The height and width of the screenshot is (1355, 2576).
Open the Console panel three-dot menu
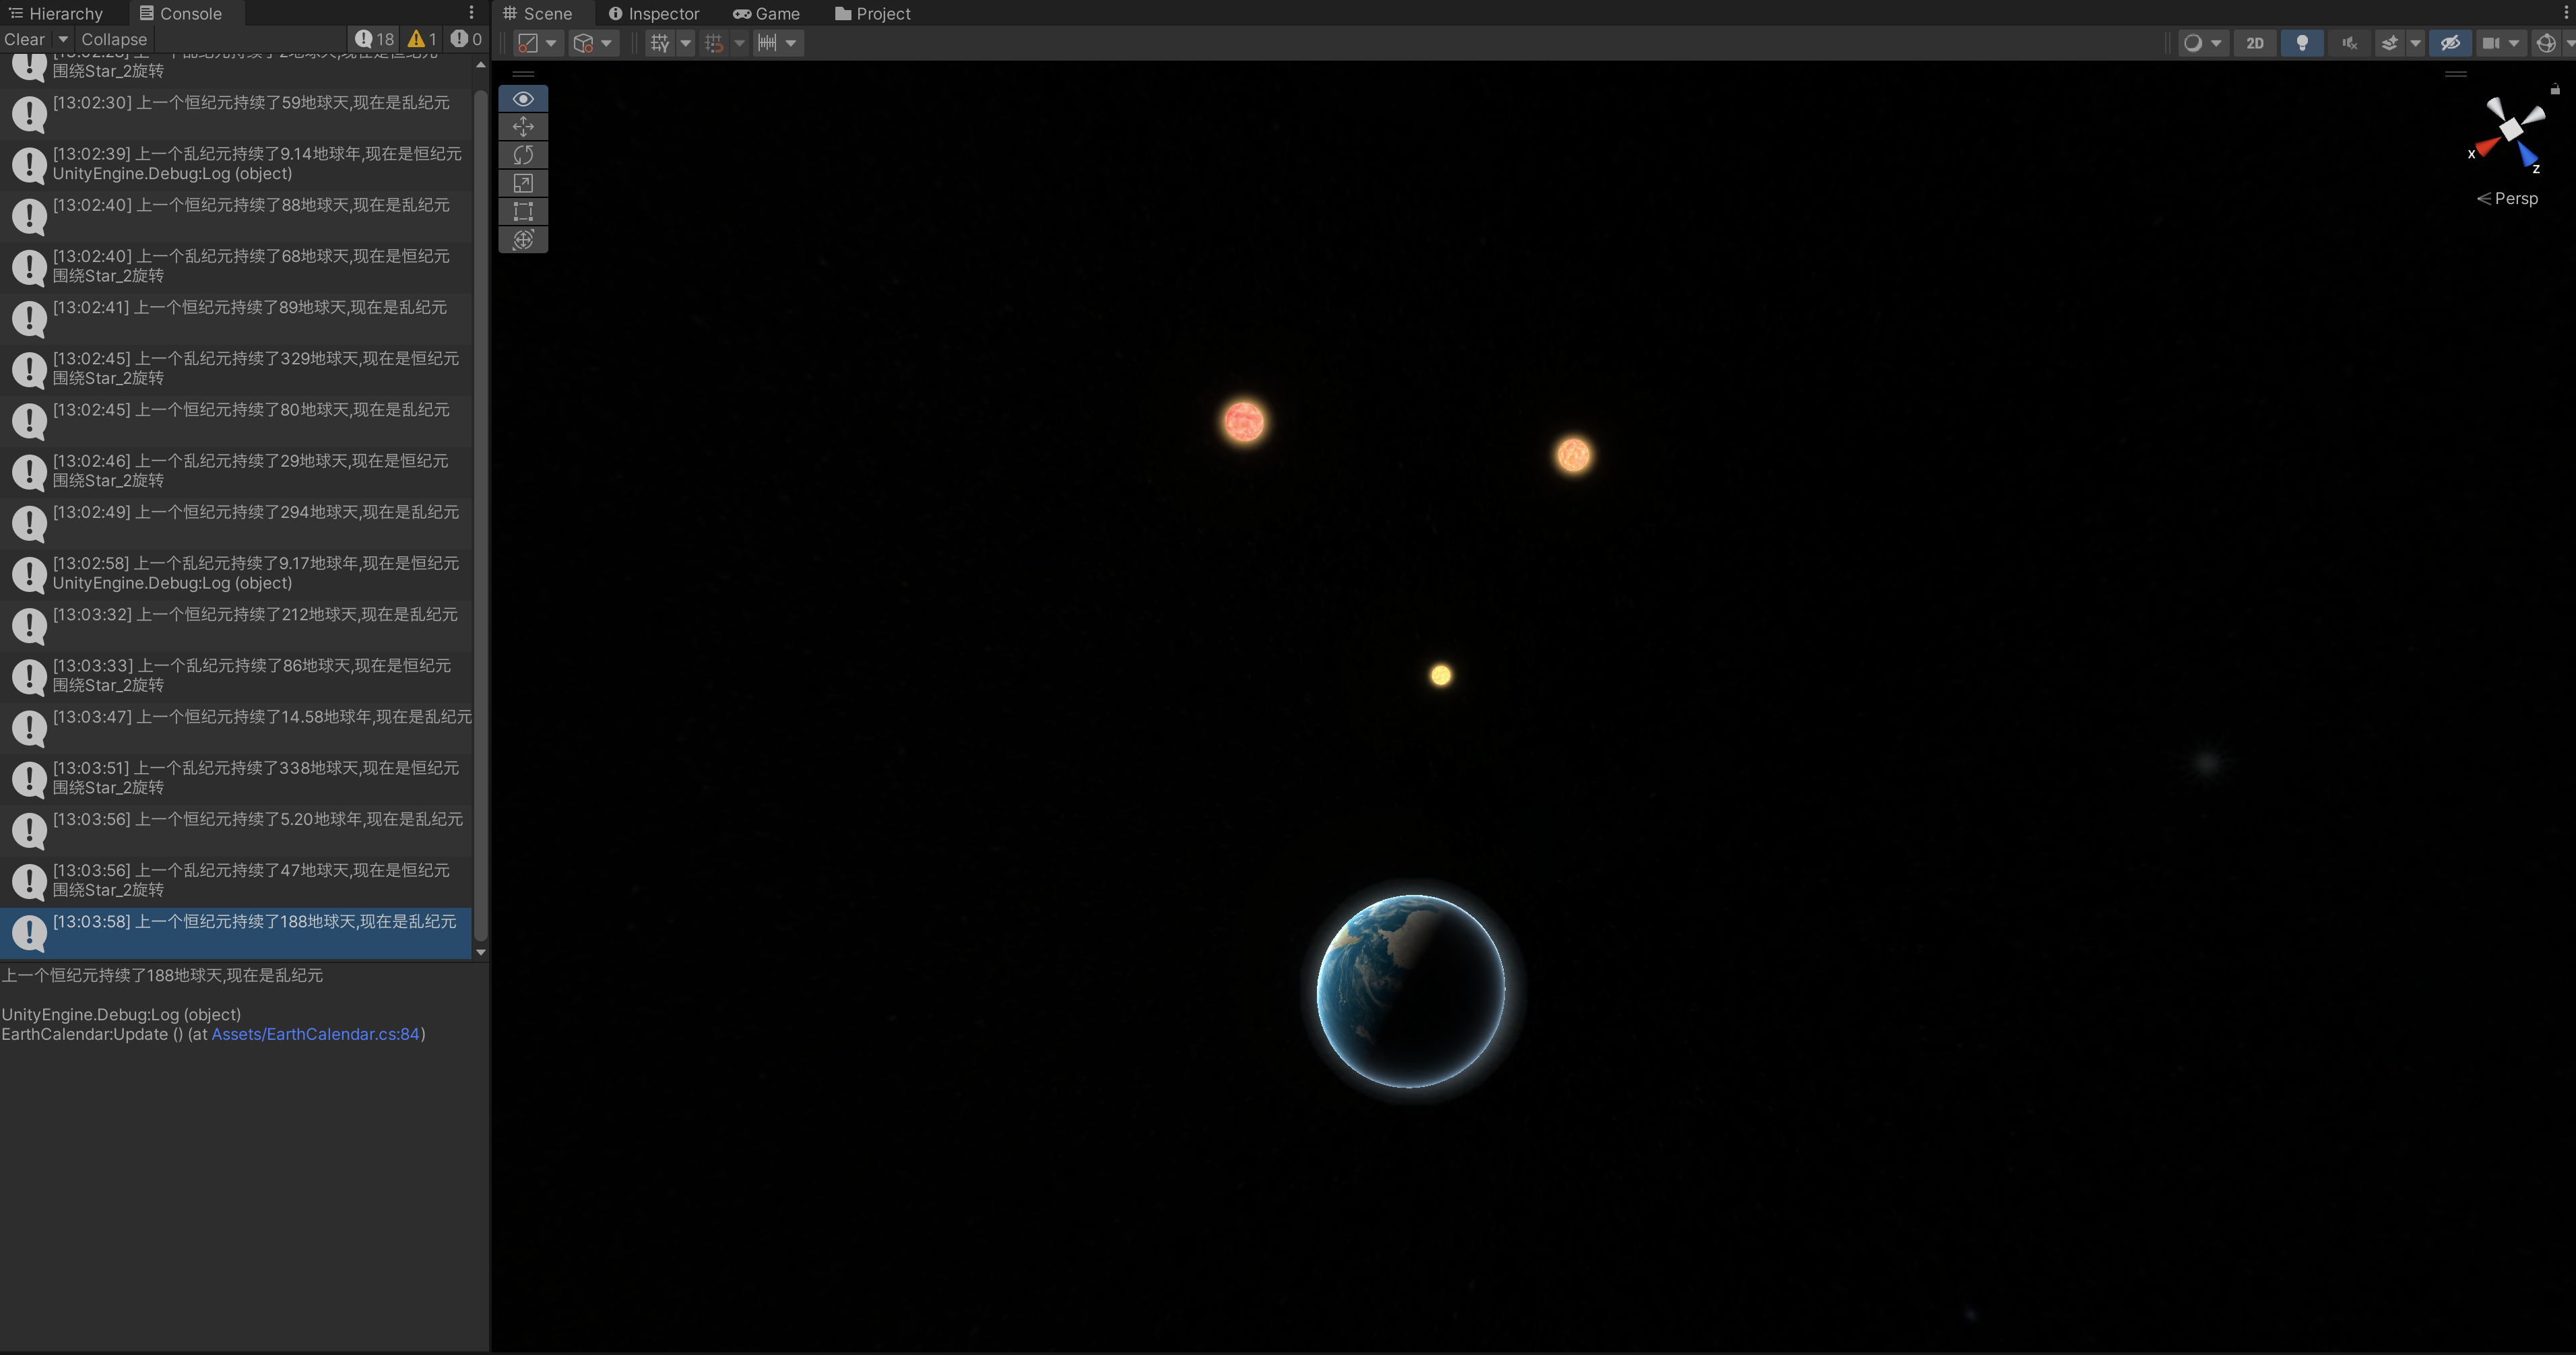pyautogui.click(x=472, y=13)
